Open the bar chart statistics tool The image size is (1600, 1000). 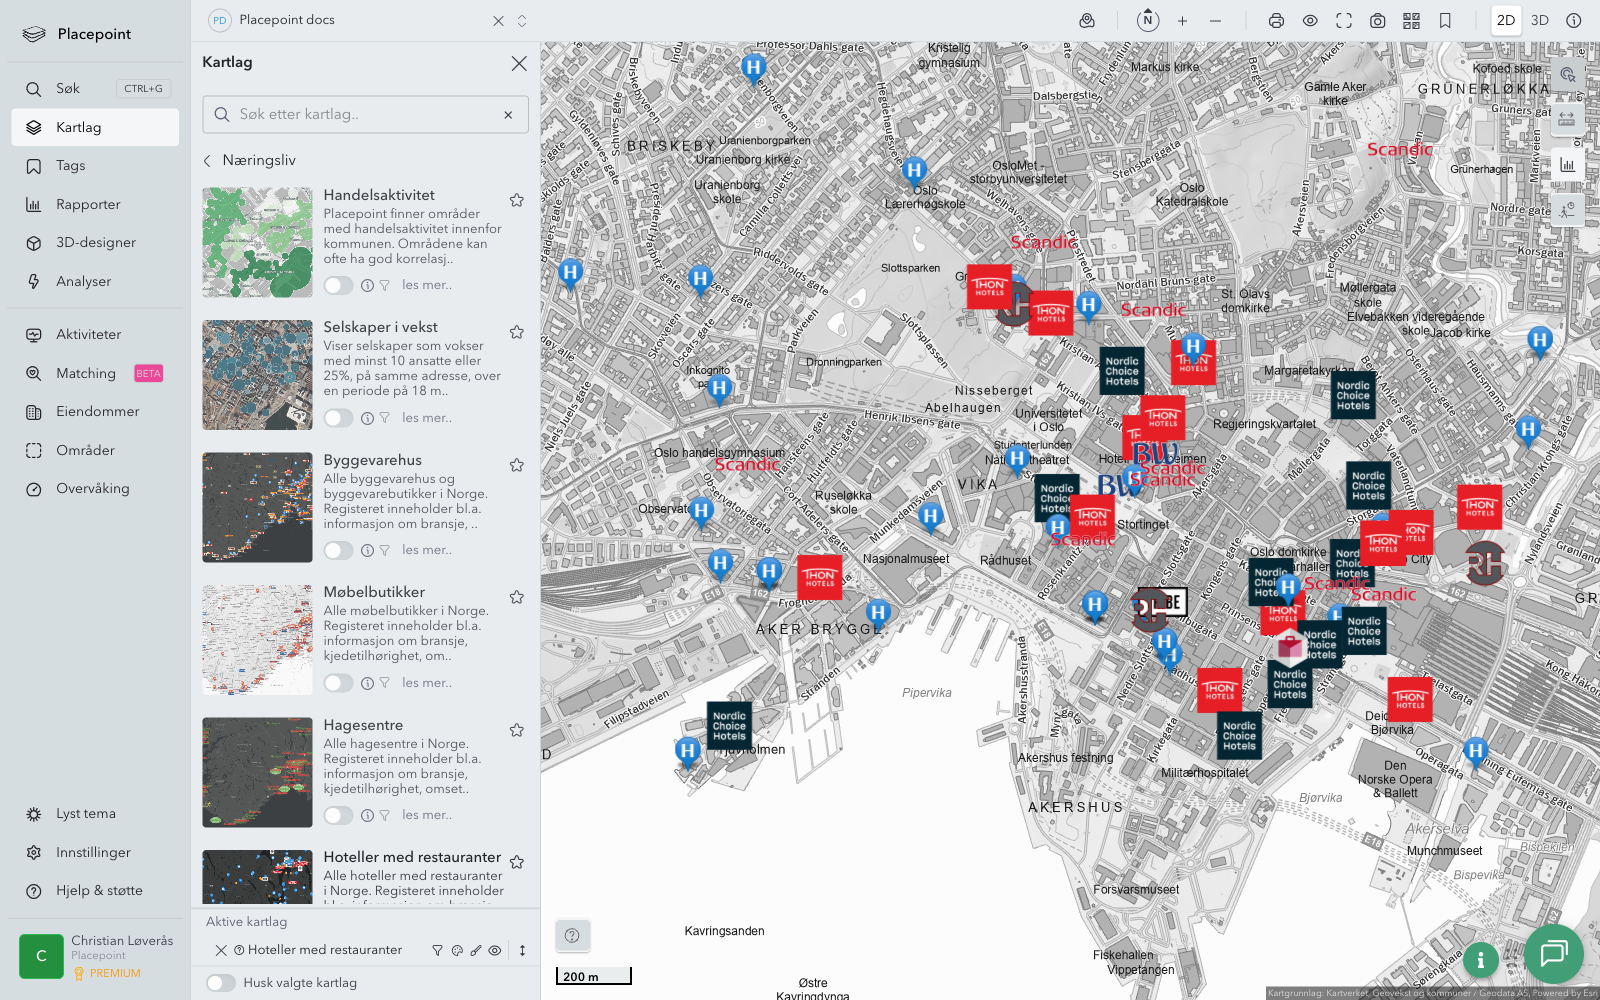coord(1566,165)
